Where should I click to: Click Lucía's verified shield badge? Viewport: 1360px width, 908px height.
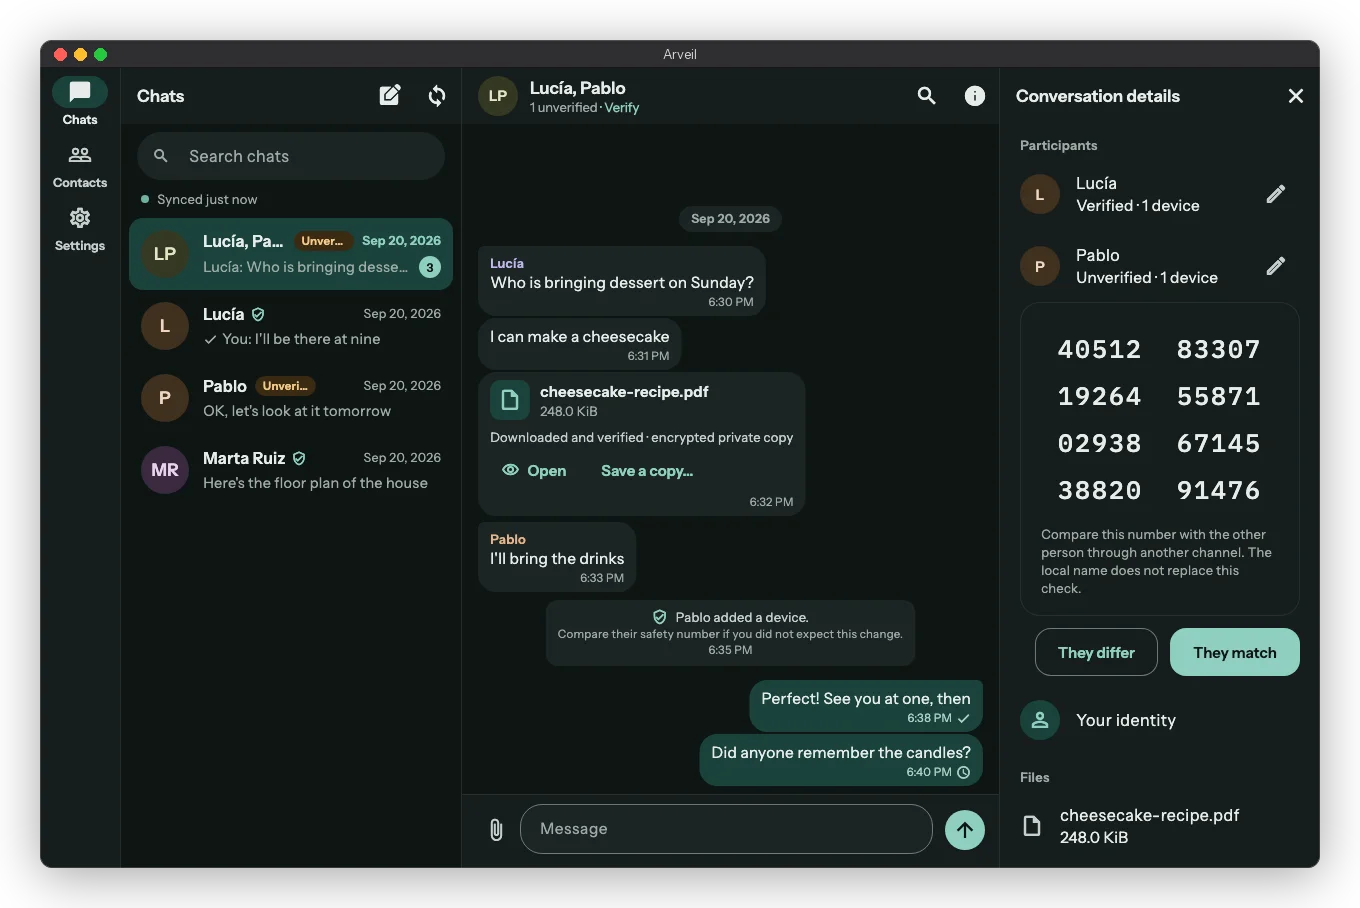(258, 314)
